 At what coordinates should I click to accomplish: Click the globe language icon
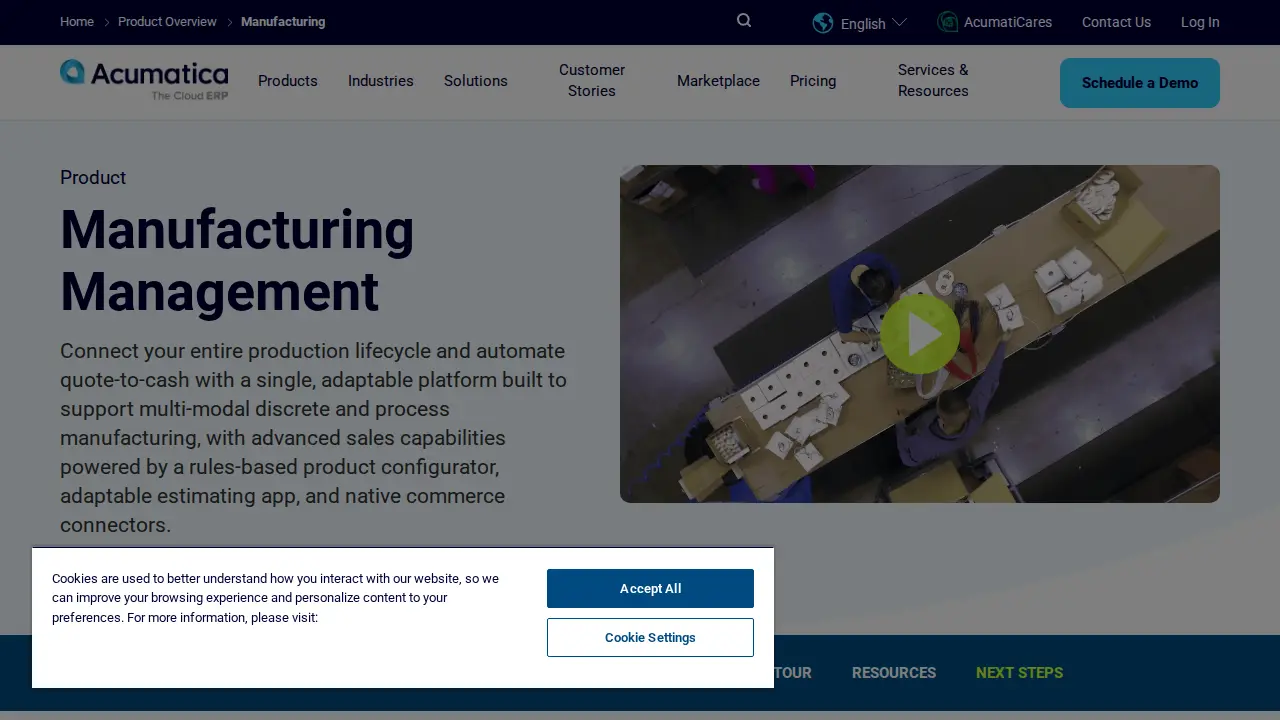click(823, 23)
